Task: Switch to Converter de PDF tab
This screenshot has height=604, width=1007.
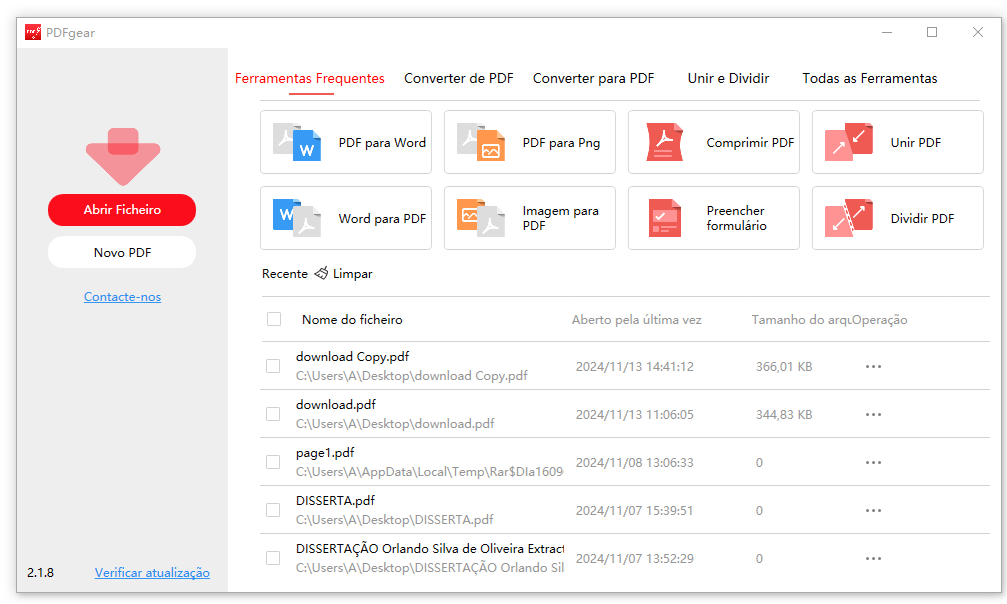Action: coord(459,78)
